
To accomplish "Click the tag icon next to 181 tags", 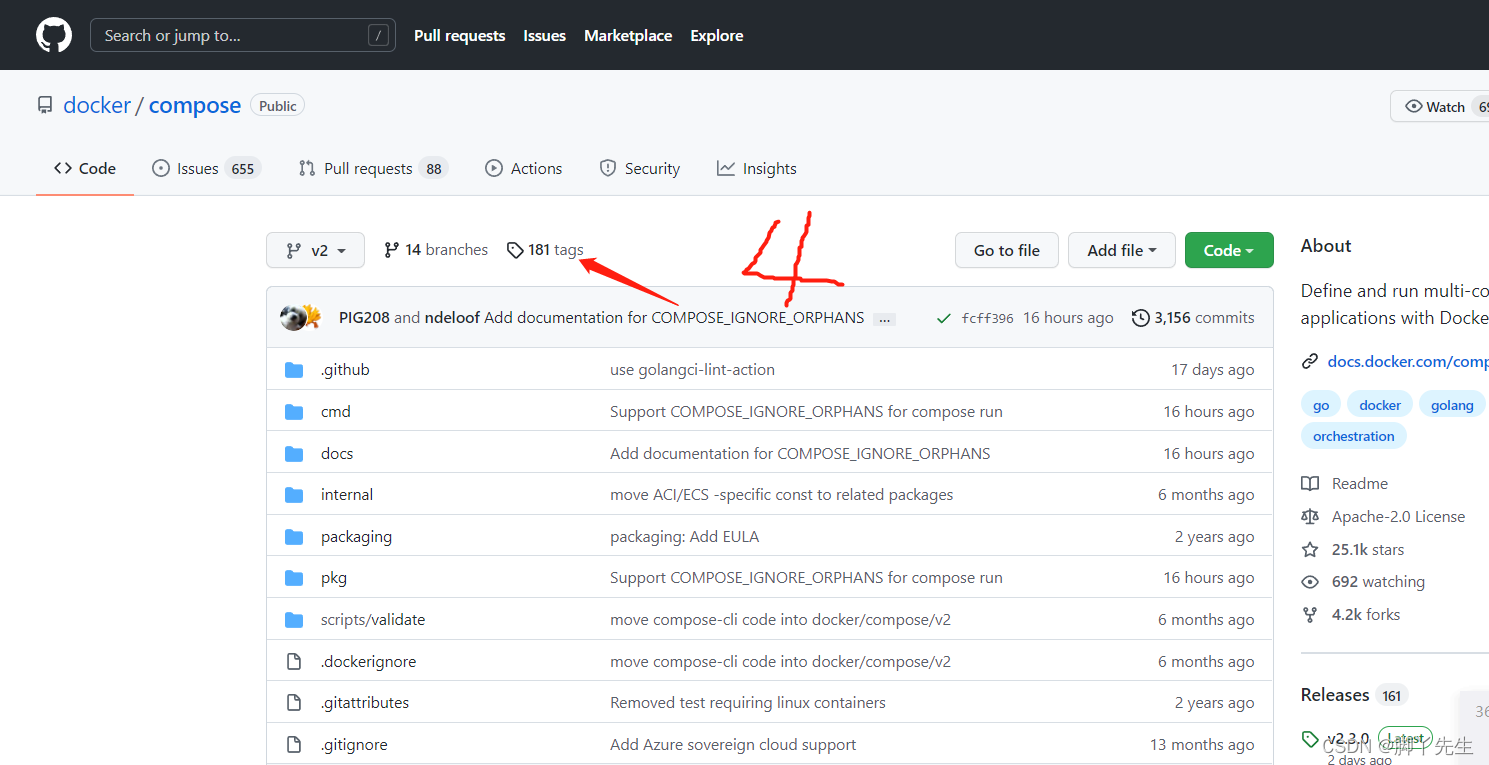I will click(515, 250).
